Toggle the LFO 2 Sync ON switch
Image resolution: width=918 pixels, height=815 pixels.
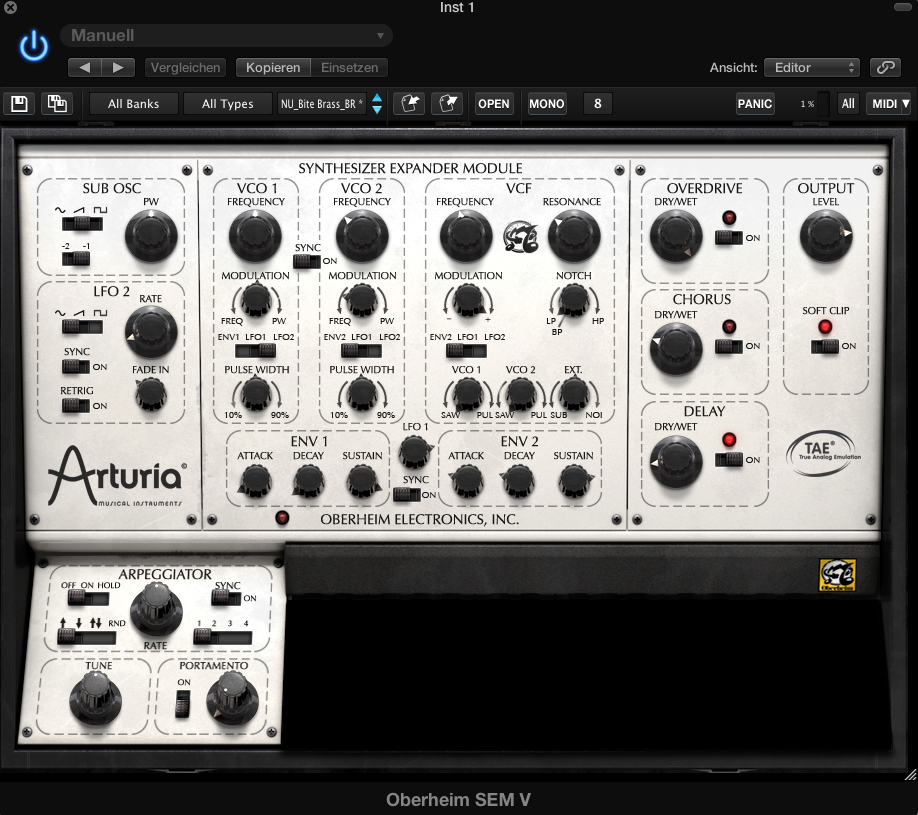[x=76, y=367]
